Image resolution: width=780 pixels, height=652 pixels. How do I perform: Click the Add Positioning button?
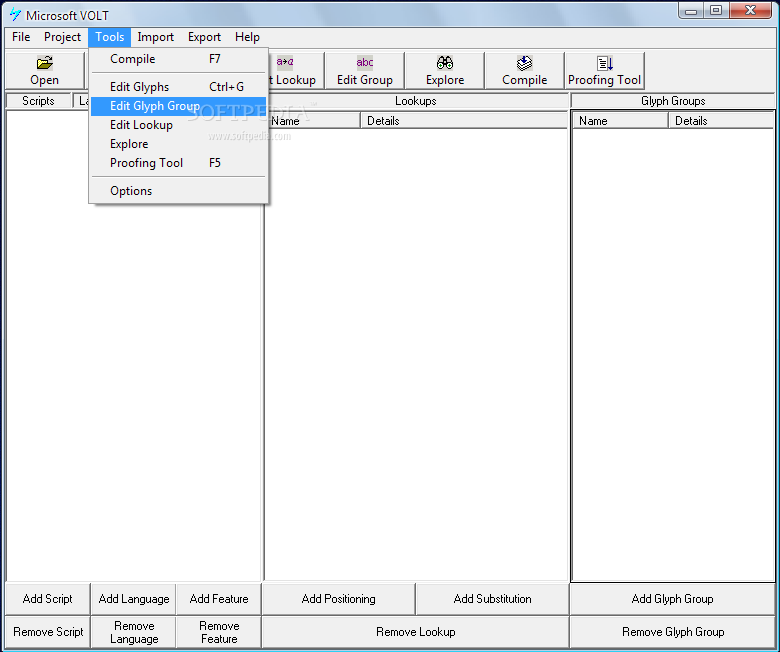pos(338,599)
